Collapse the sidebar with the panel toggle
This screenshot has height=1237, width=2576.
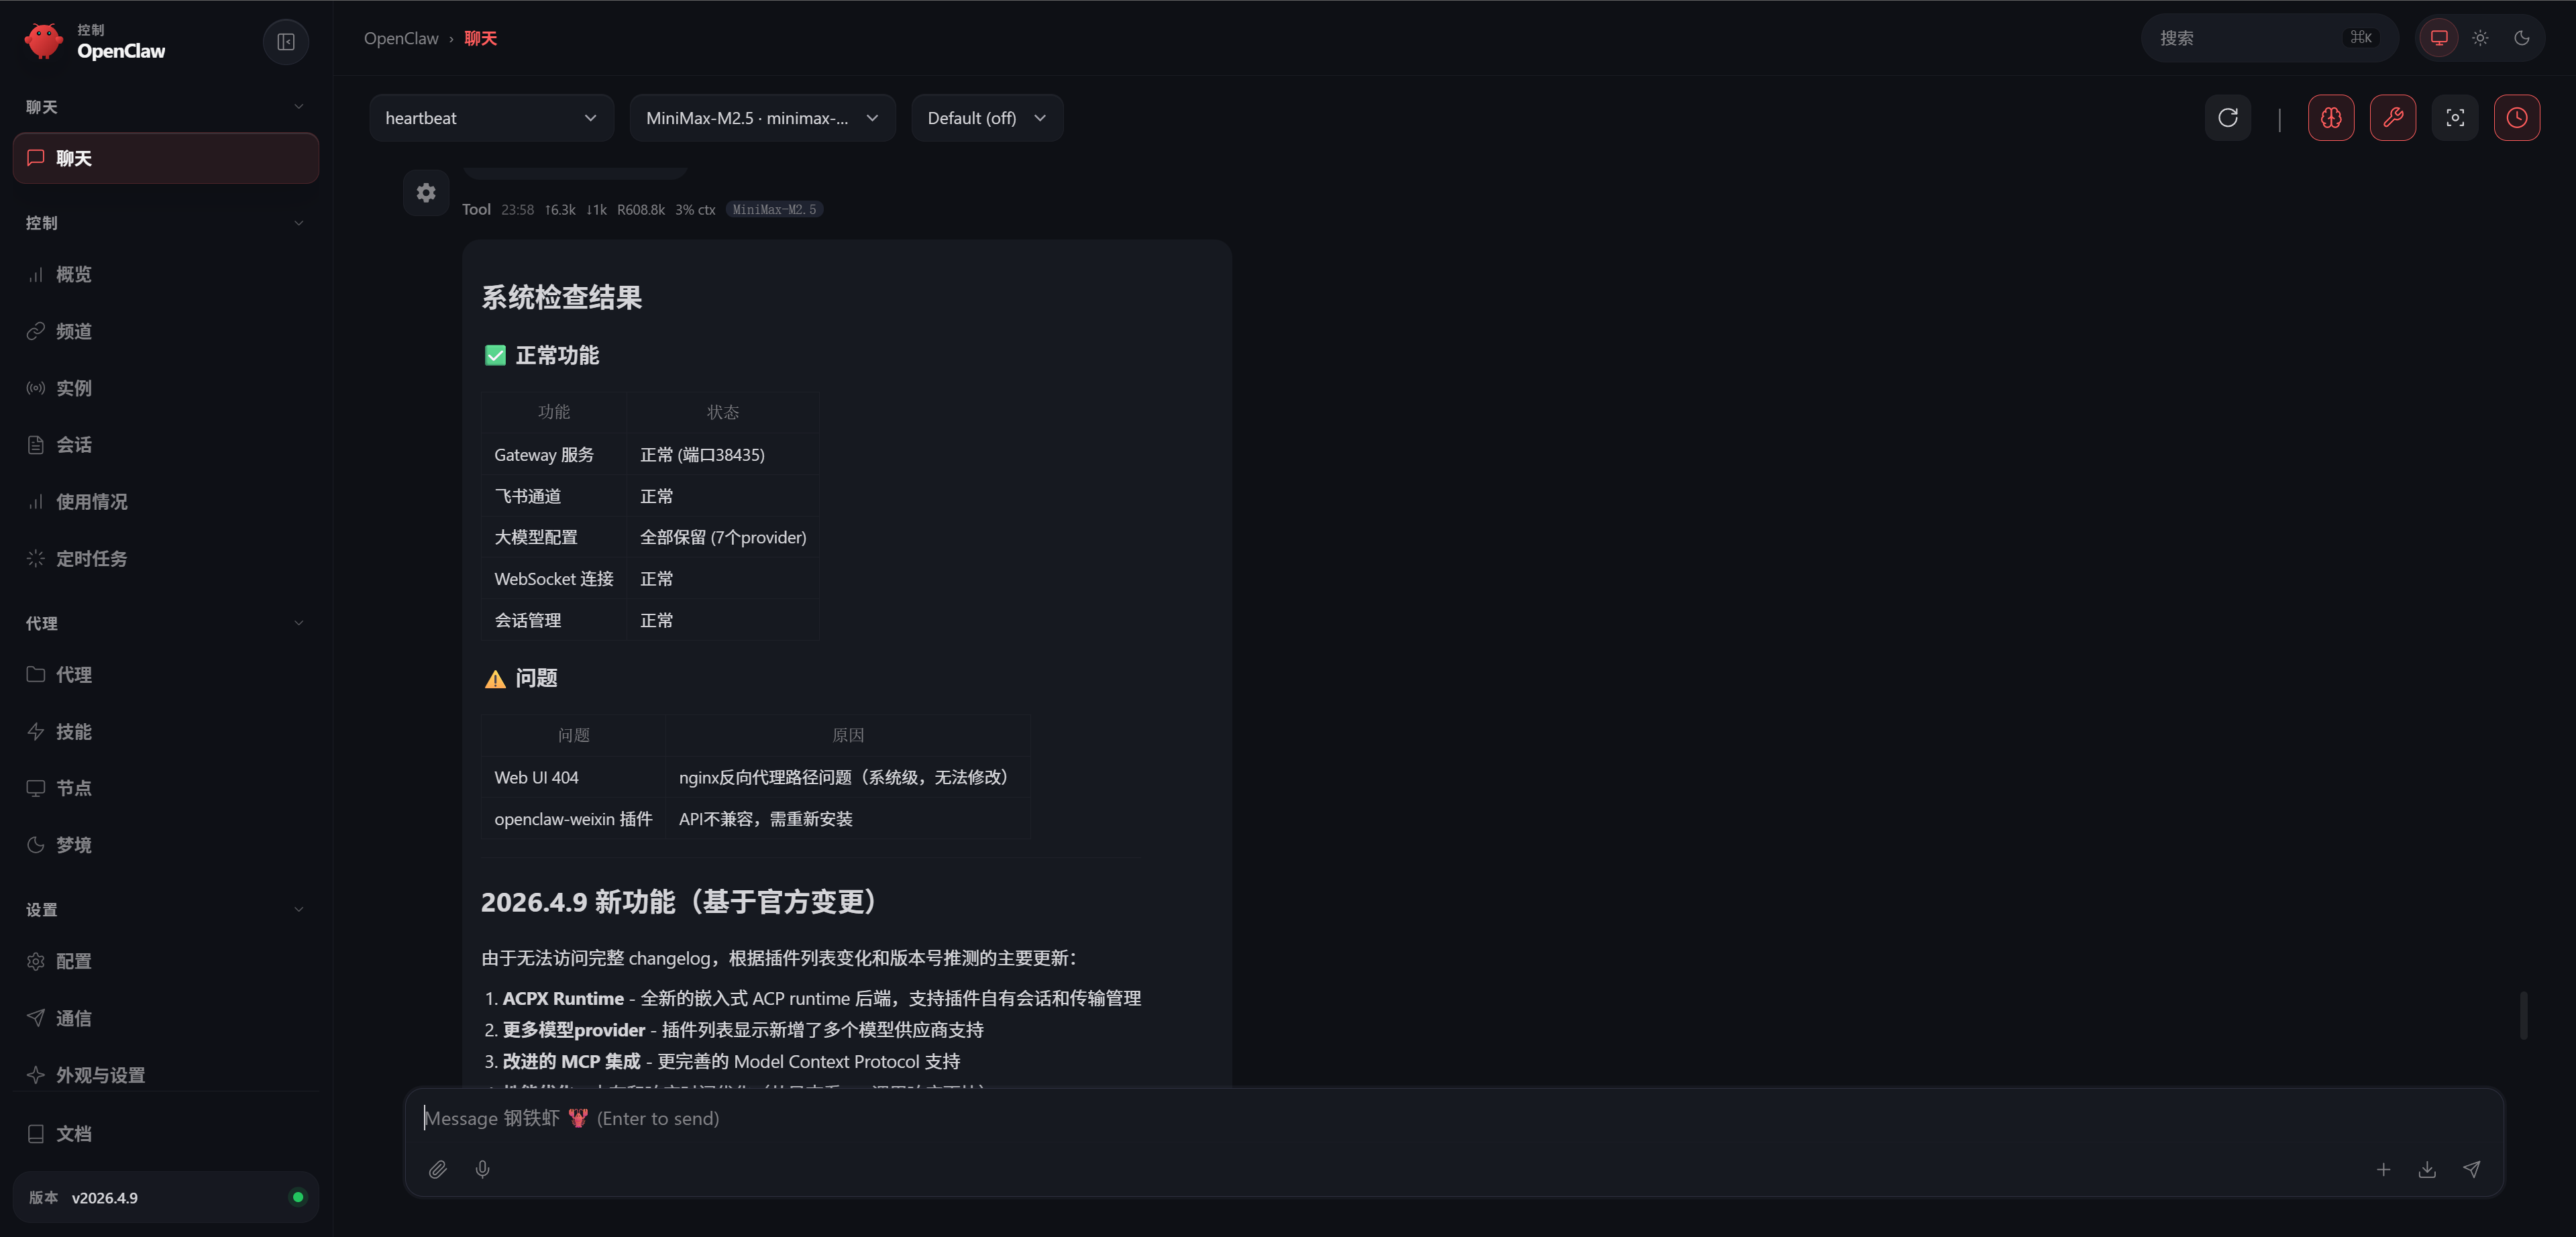[x=286, y=42]
